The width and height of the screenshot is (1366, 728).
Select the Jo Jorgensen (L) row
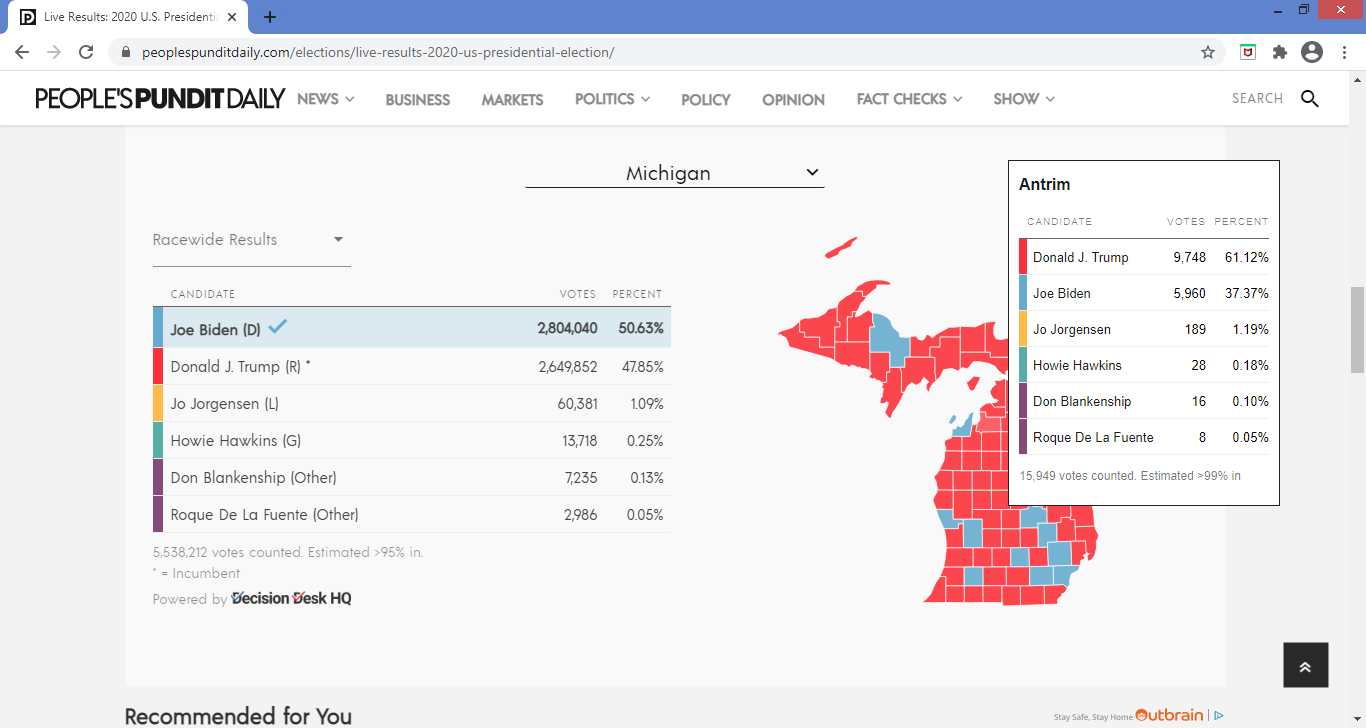coord(412,403)
